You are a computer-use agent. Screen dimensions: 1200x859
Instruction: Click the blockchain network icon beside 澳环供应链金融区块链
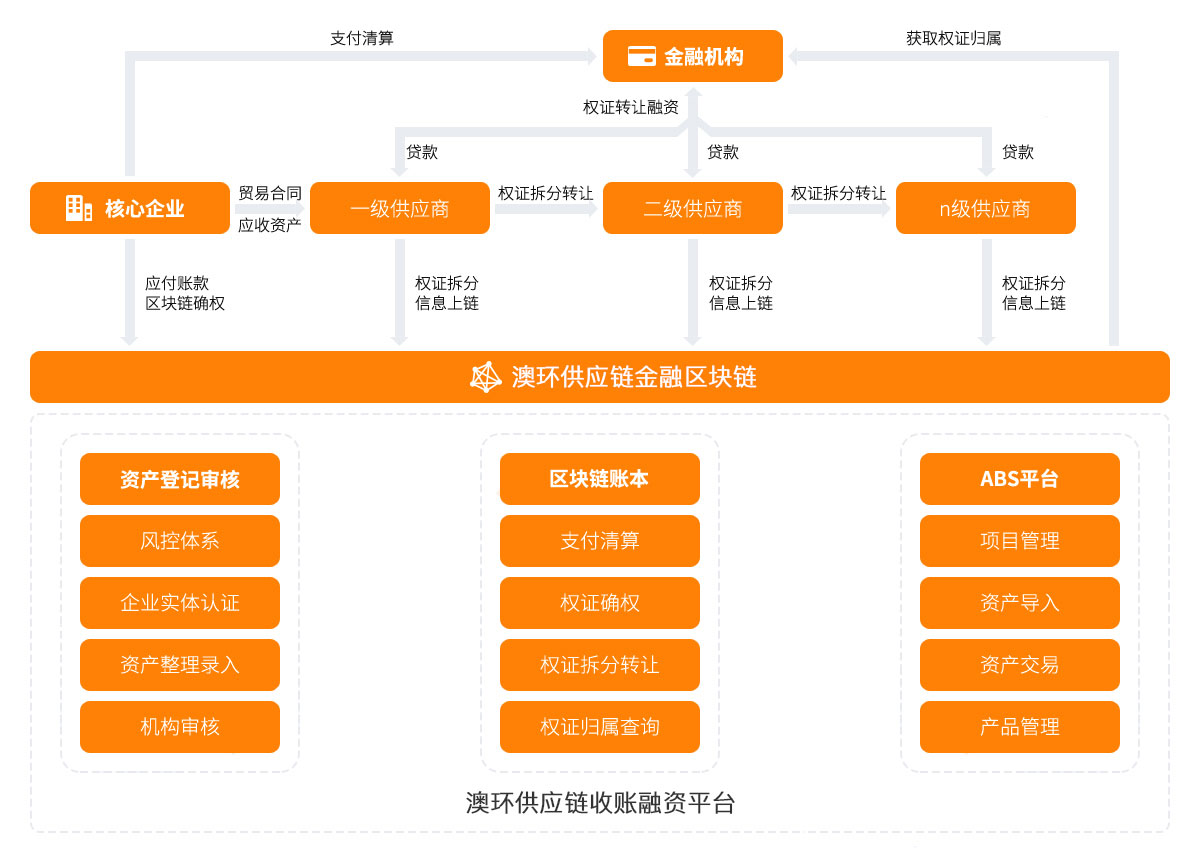486,377
